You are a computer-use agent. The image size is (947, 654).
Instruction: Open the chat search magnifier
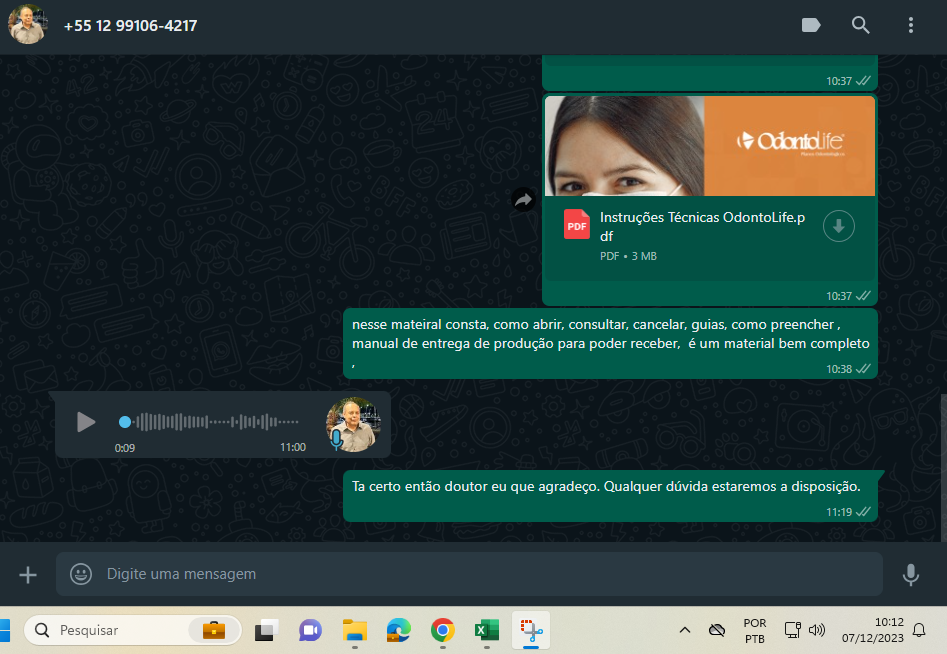tap(860, 25)
